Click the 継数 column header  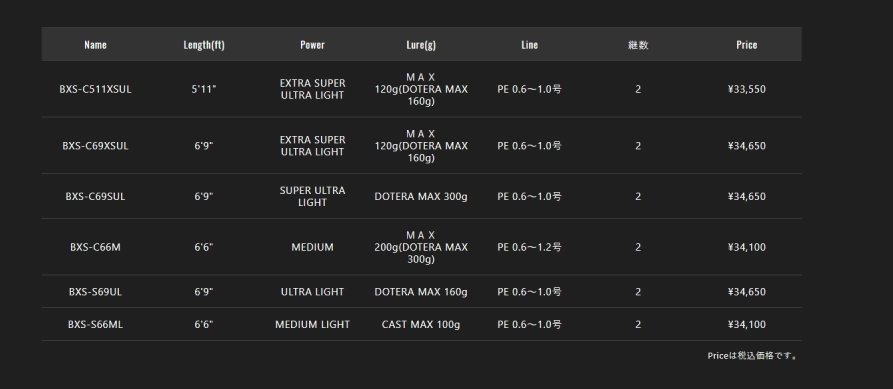638,45
